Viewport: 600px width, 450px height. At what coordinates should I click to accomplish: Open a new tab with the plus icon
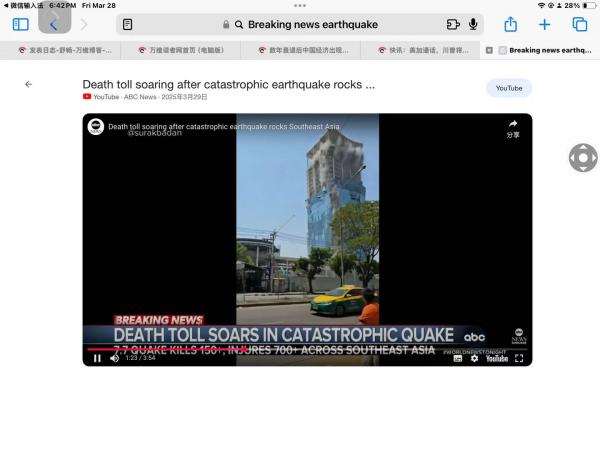544,24
